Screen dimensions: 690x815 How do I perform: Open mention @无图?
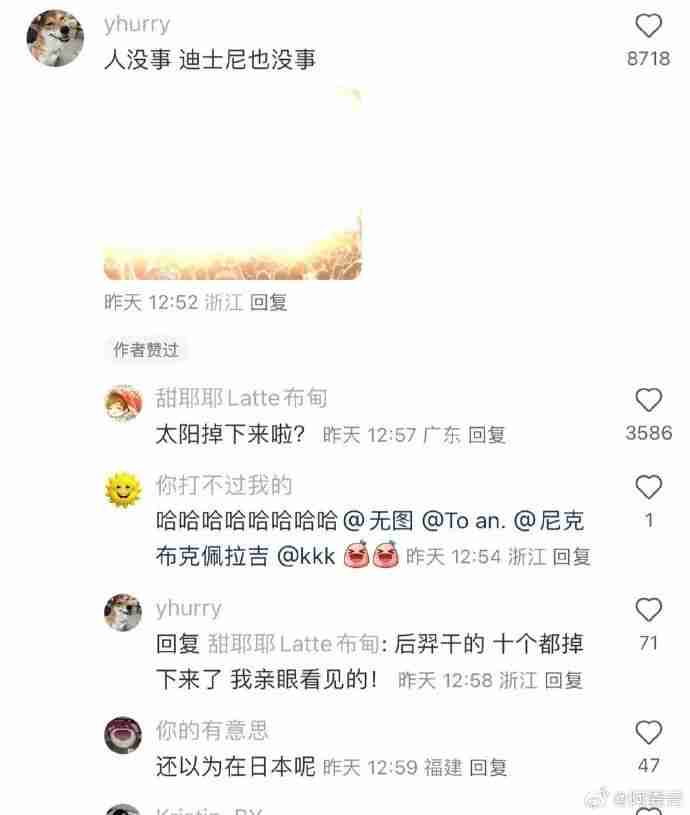(x=379, y=520)
